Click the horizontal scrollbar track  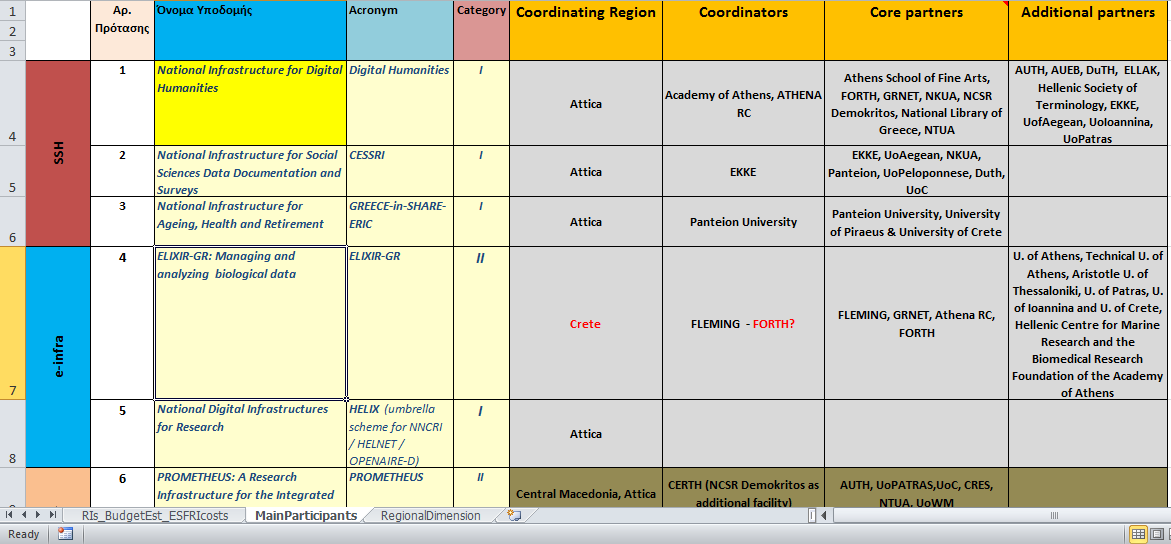[x=1001, y=516]
